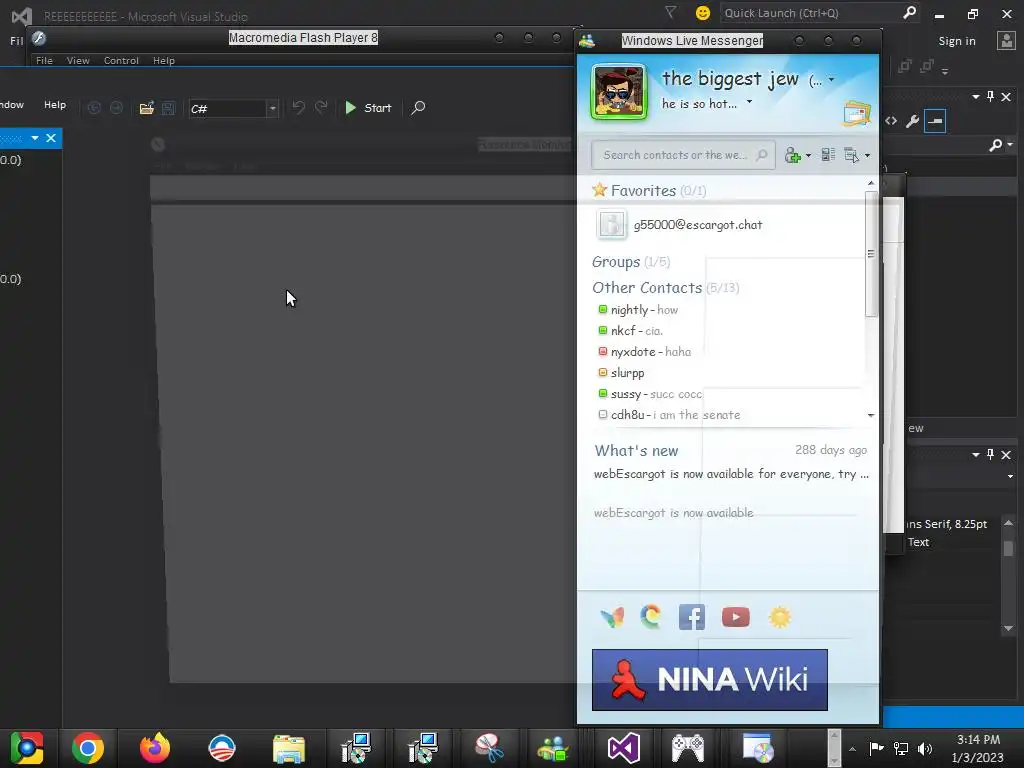The image size is (1024, 768).
Task: Click Search contacts input field in Messenger
Action: click(x=683, y=155)
